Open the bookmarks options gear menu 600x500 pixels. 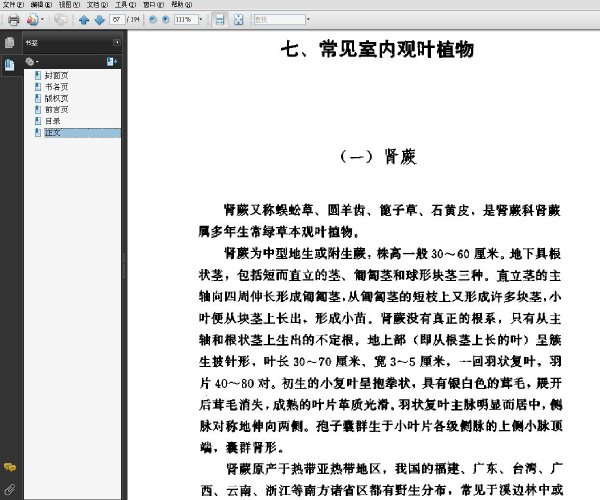[32, 61]
